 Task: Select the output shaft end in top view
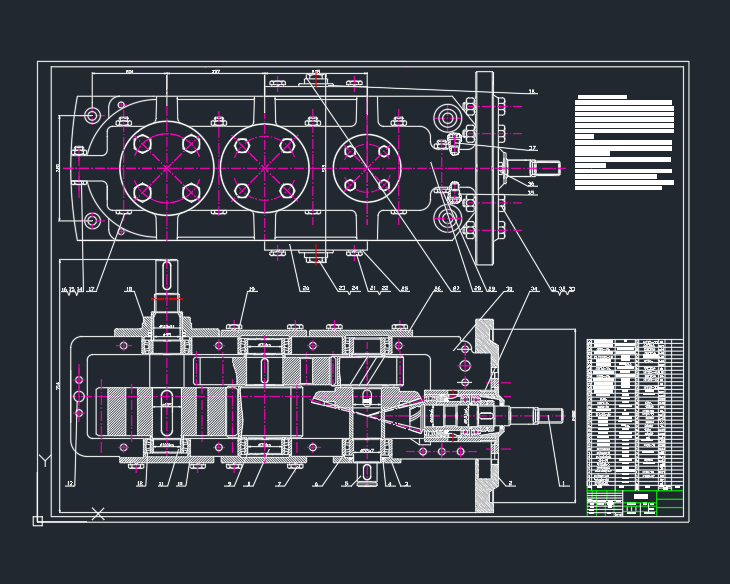tap(534, 168)
